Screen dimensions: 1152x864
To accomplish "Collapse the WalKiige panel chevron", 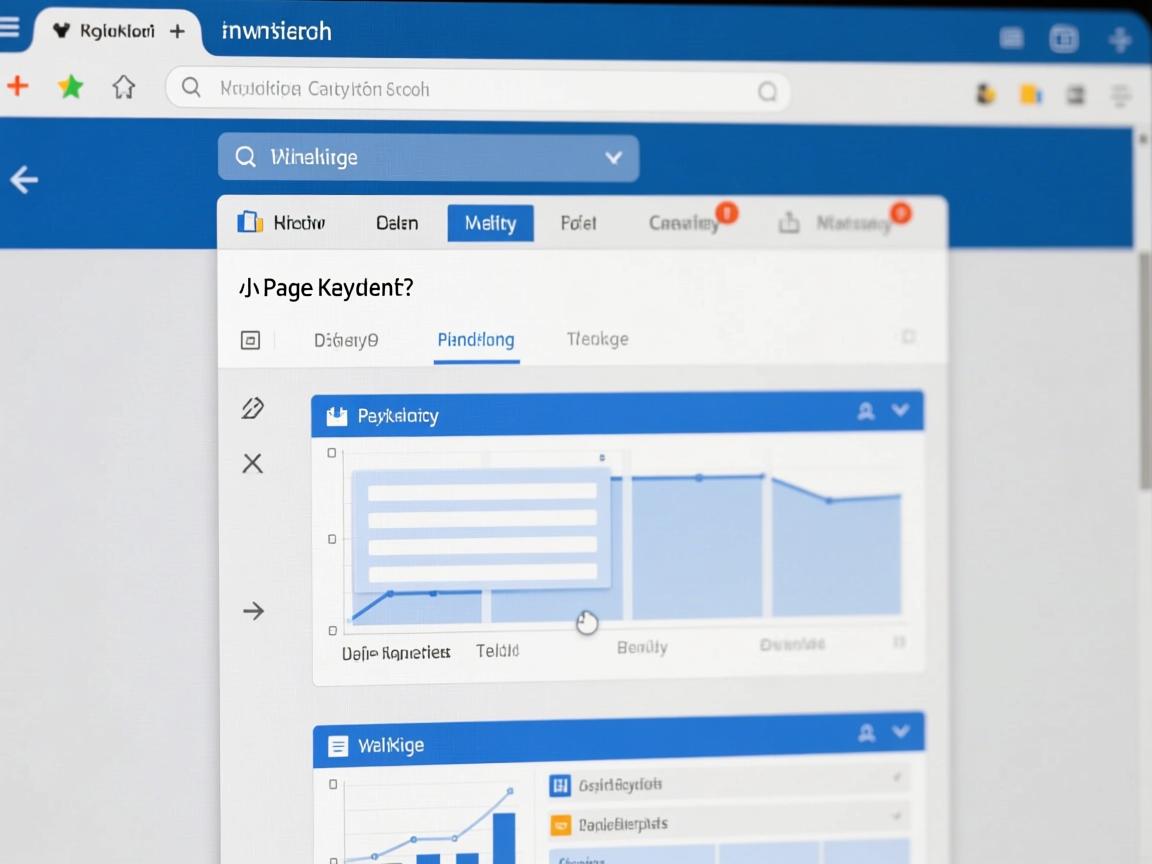I will click(x=901, y=733).
